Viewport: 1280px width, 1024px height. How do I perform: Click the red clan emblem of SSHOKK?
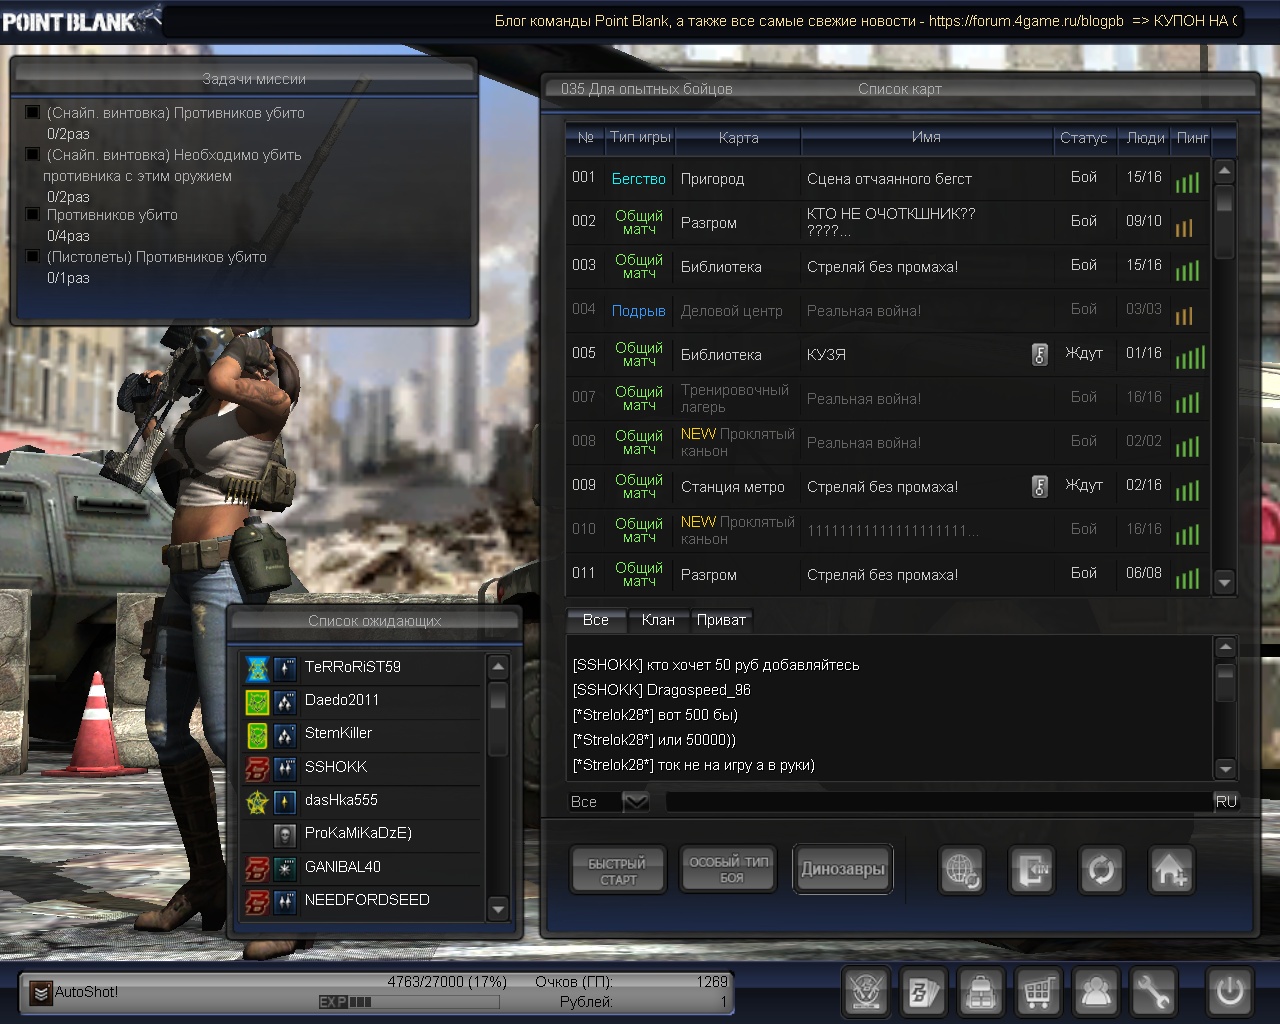coord(257,768)
